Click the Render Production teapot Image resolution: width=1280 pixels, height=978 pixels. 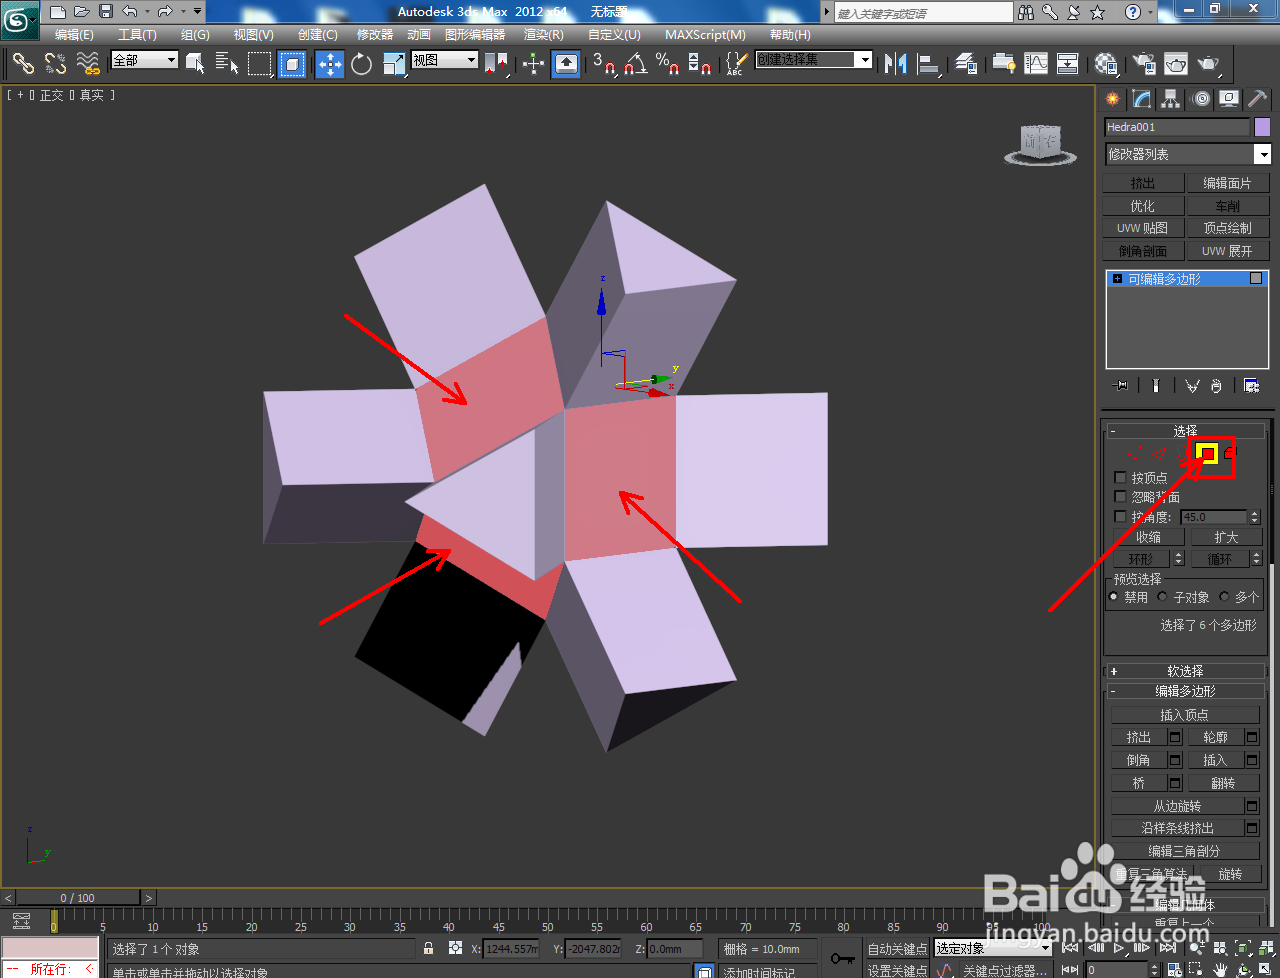click(x=1209, y=64)
